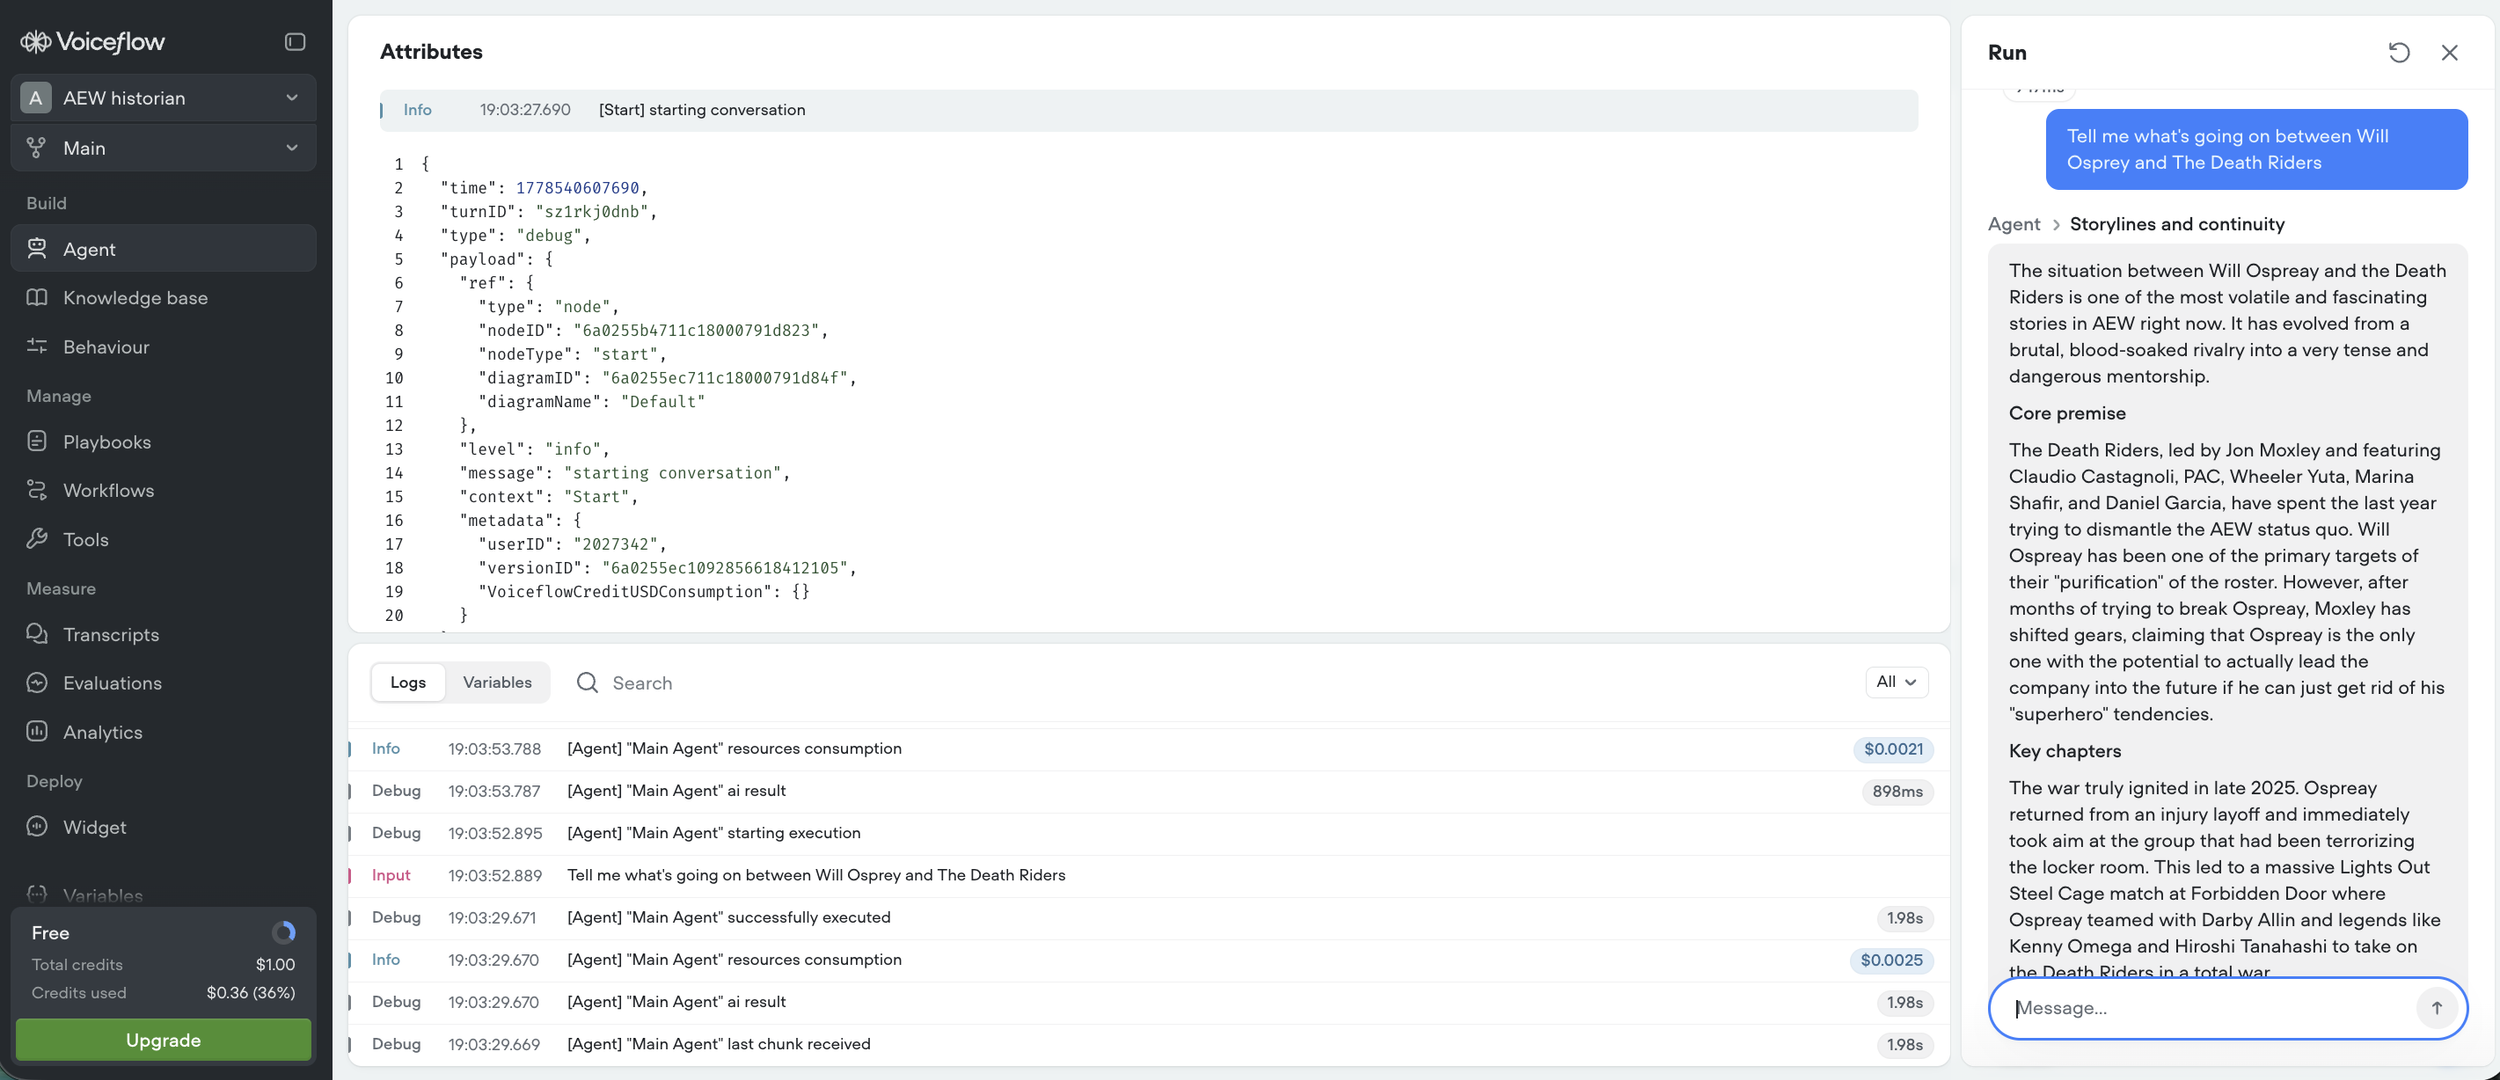Click the user message bubble in Run

(2256, 149)
